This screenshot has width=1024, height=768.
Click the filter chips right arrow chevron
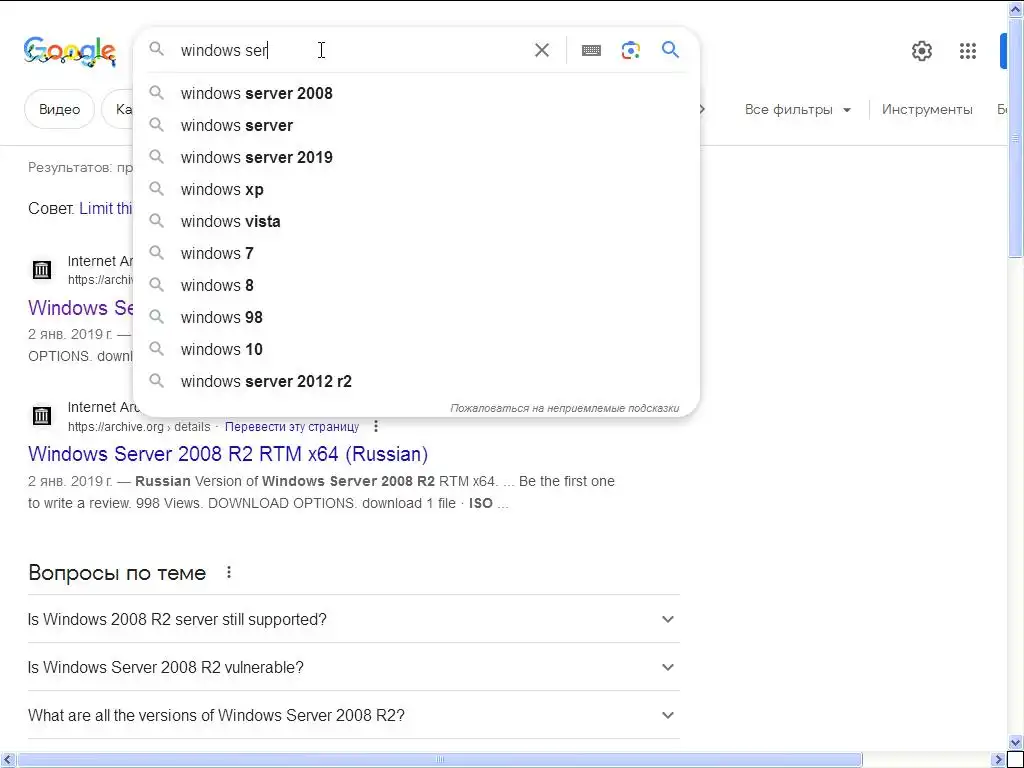coord(702,110)
